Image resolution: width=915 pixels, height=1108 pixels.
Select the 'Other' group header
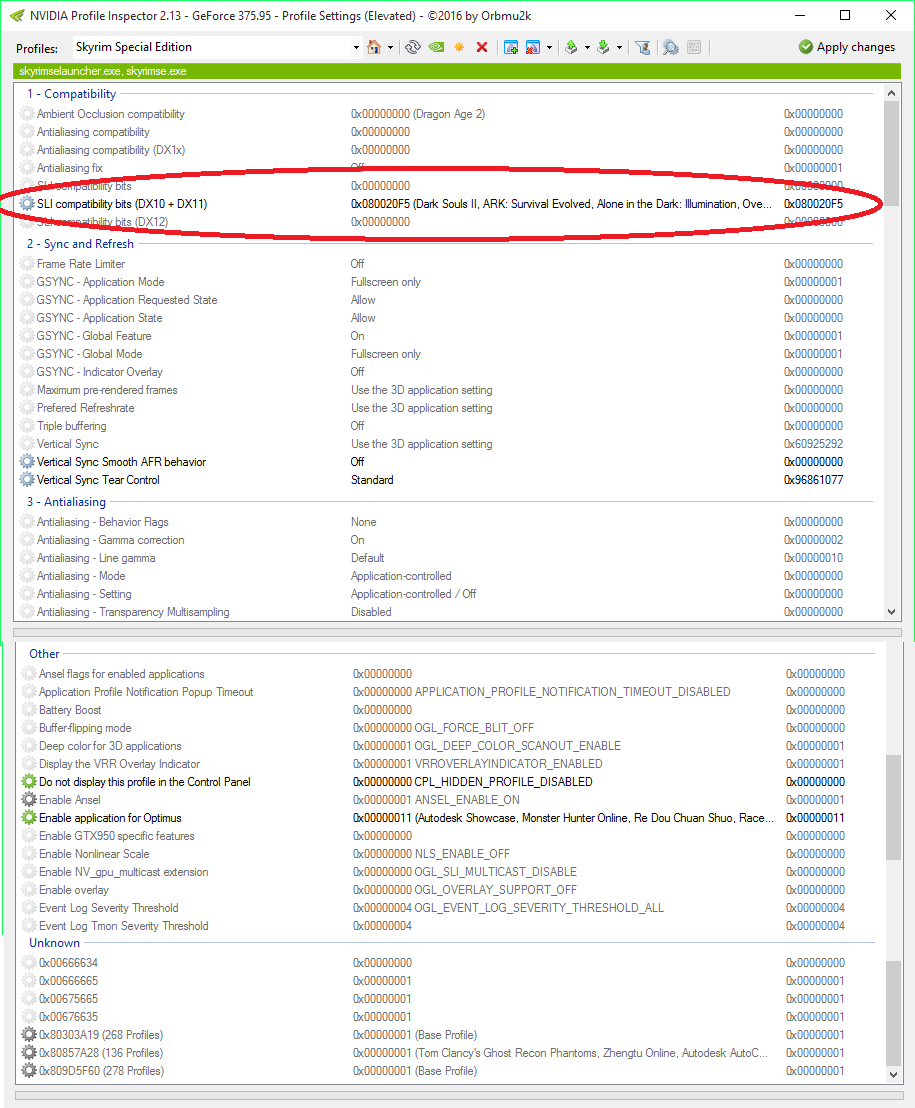(x=45, y=654)
